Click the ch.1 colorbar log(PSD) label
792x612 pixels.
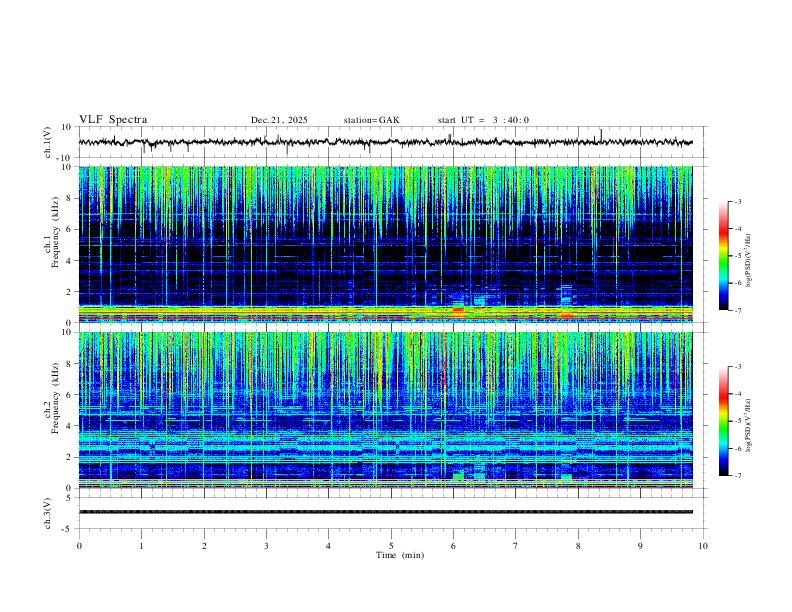pos(748,261)
